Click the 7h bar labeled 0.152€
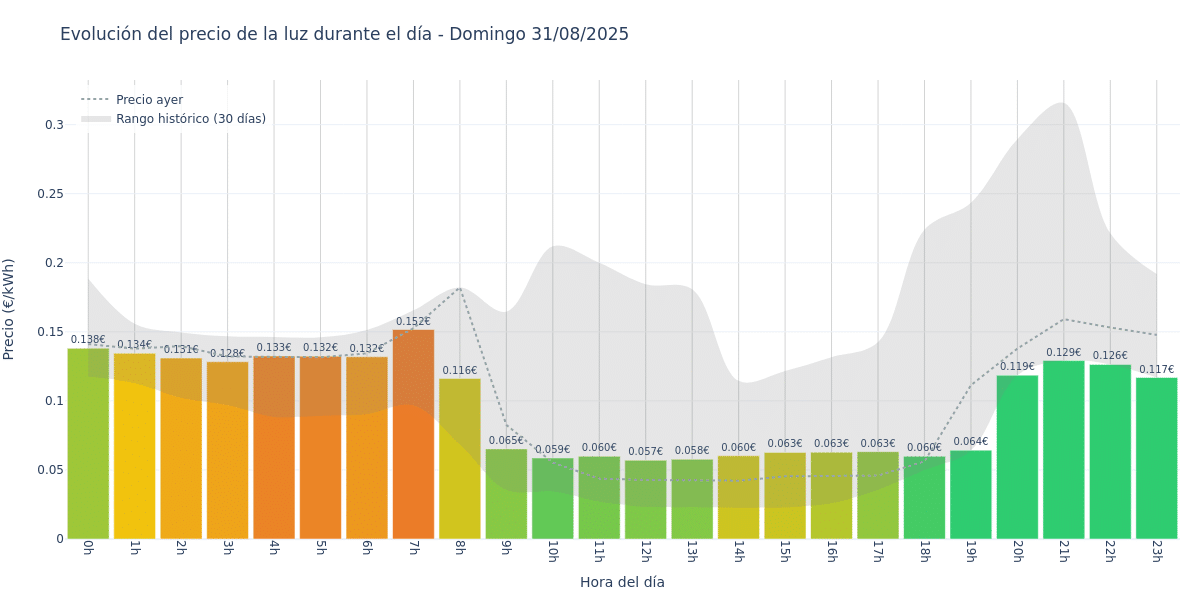The width and height of the screenshot is (1200, 600). coord(413,434)
